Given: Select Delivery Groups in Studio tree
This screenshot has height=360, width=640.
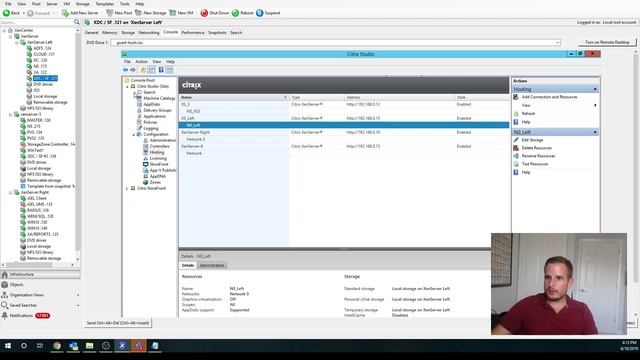Looking at the screenshot, I should coord(157,110).
